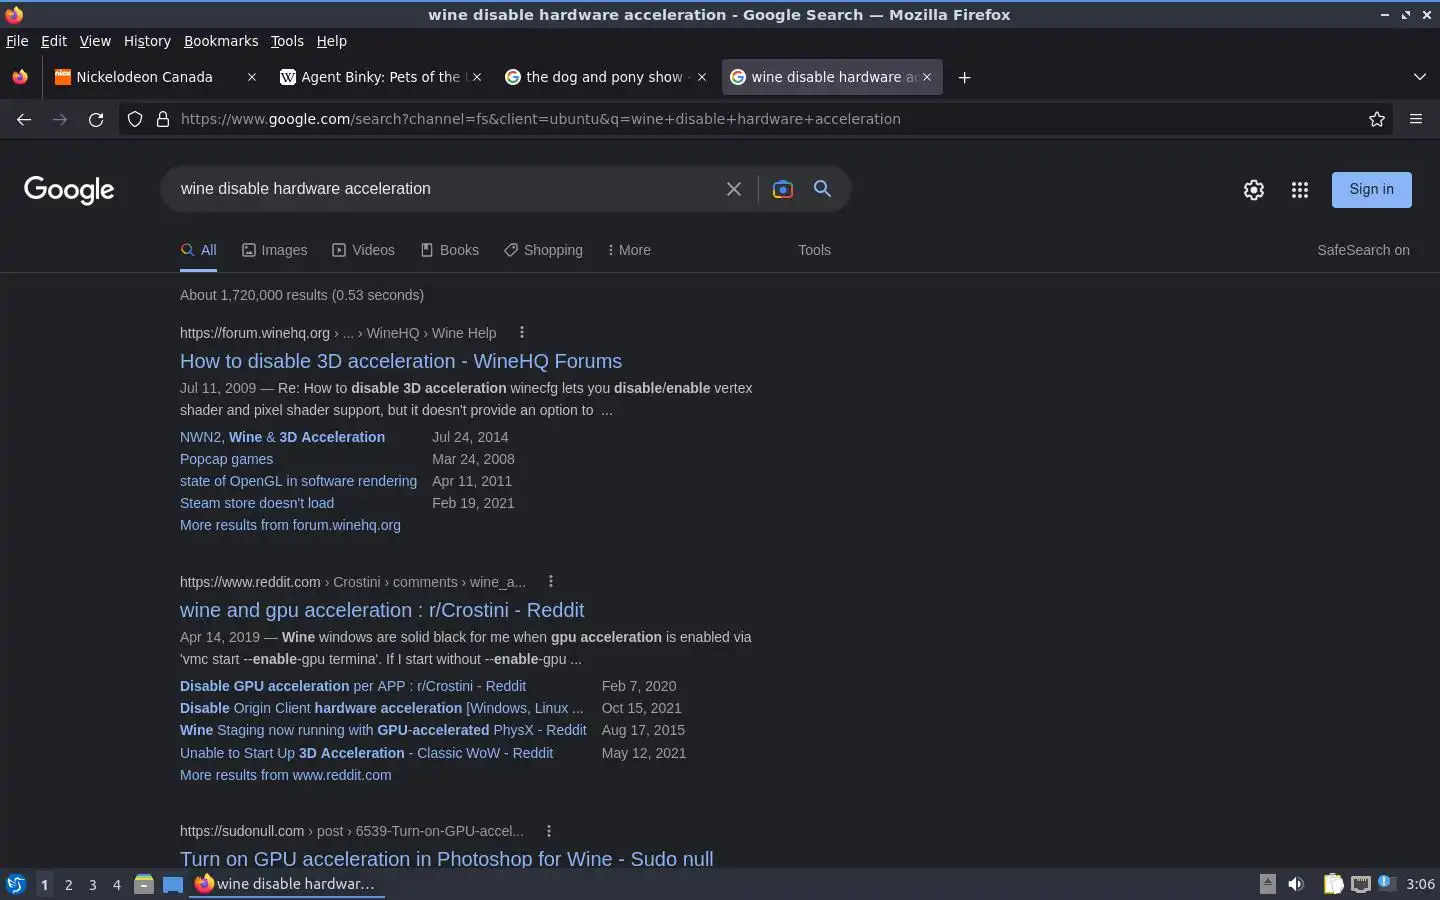
Task: Close the wine disable hardware tab
Action: (927, 77)
